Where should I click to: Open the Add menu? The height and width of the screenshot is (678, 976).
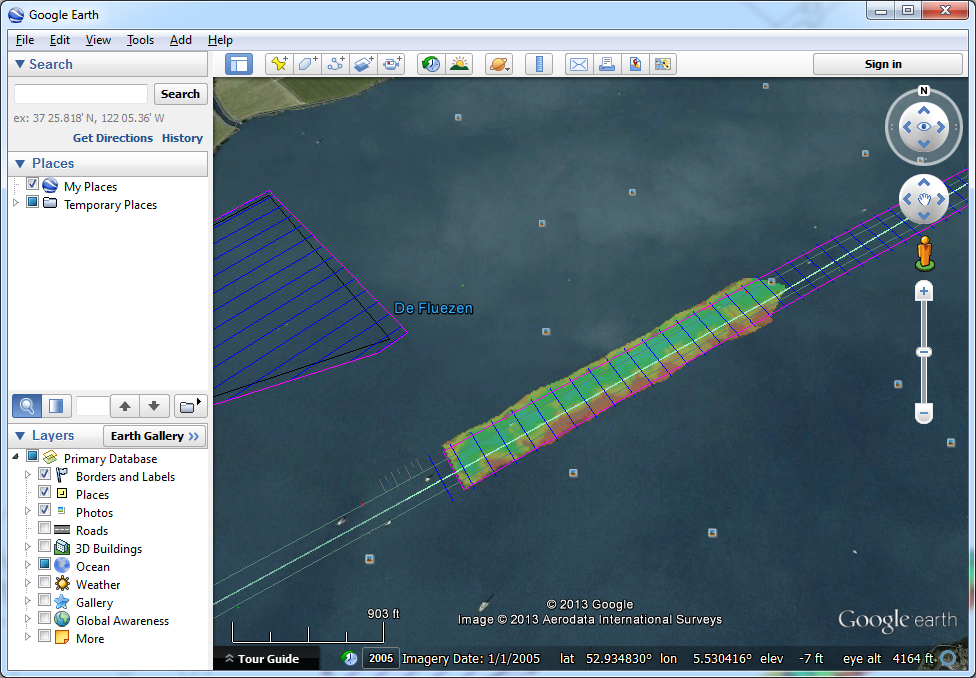coord(181,40)
